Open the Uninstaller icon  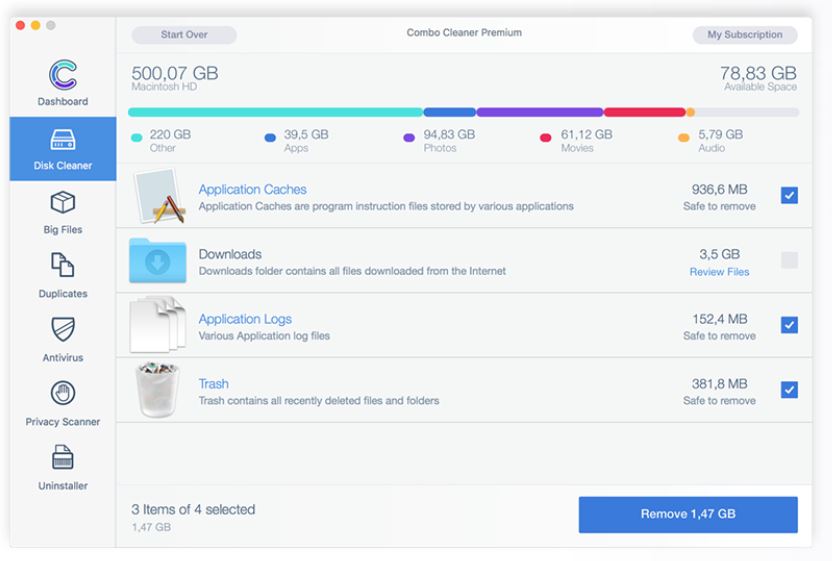(x=62, y=458)
